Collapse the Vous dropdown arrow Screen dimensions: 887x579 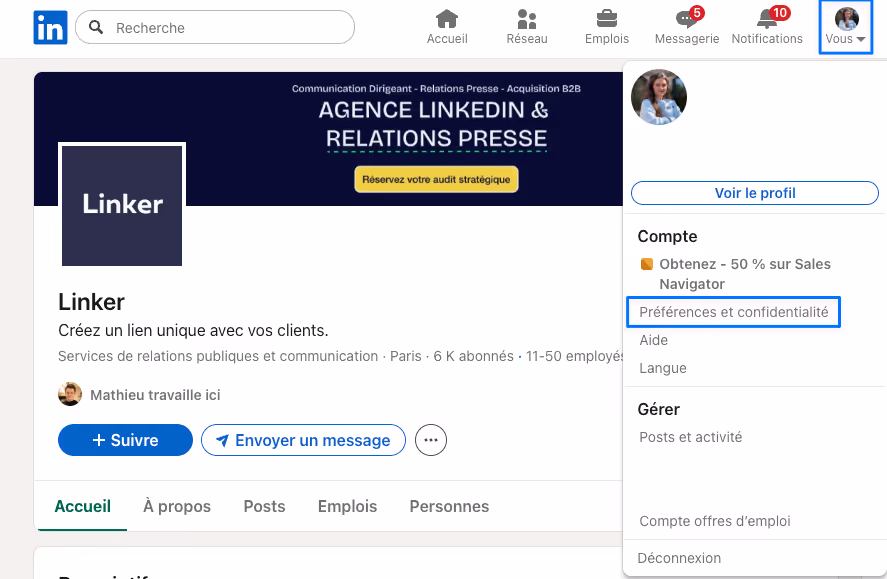(x=861, y=39)
